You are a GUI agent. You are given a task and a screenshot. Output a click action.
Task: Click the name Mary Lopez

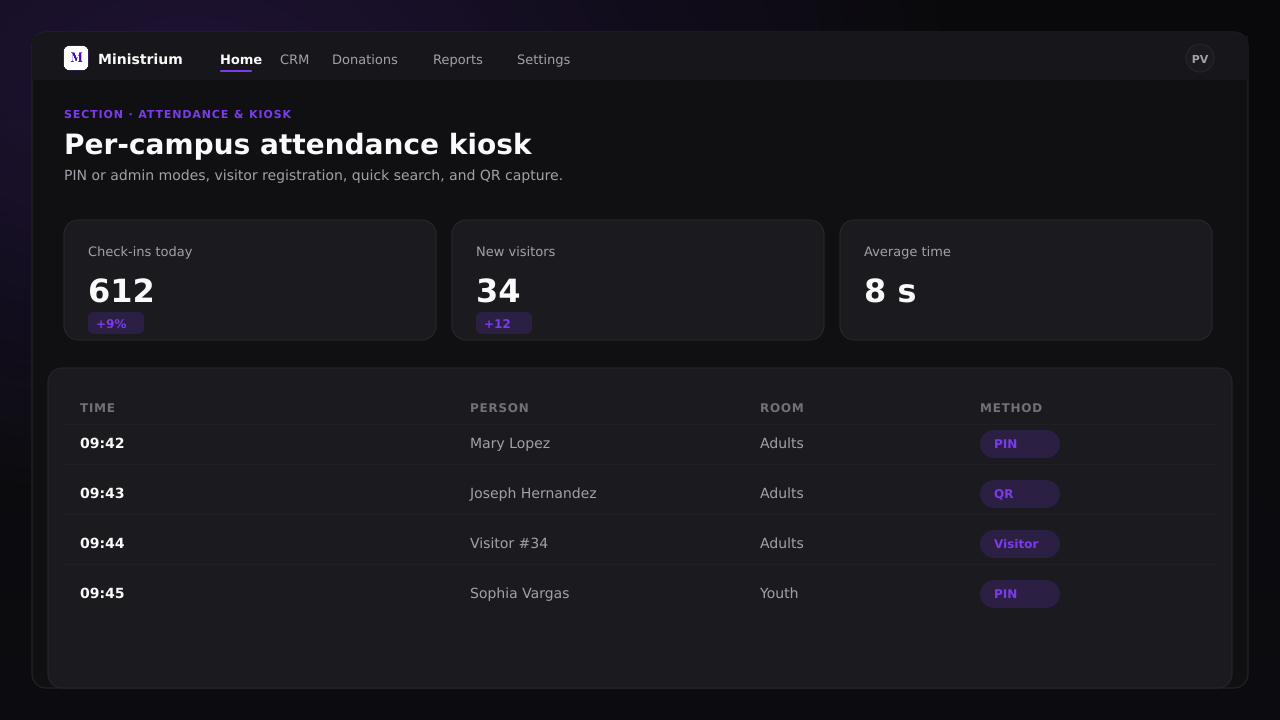click(x=510, y=443)
